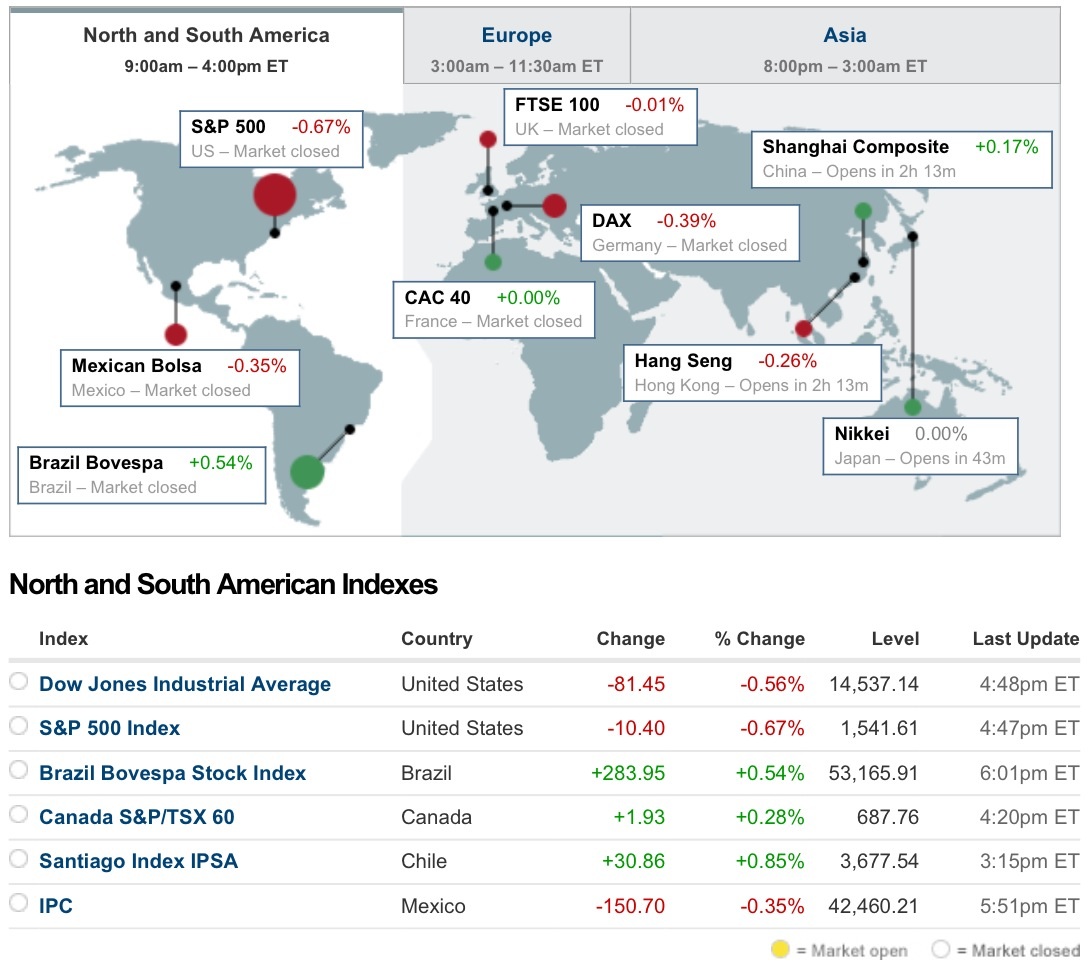The height and width of the screenshot is (966, 1090).
Task: Click the Last Update column header
Action: coord(1026,639)
